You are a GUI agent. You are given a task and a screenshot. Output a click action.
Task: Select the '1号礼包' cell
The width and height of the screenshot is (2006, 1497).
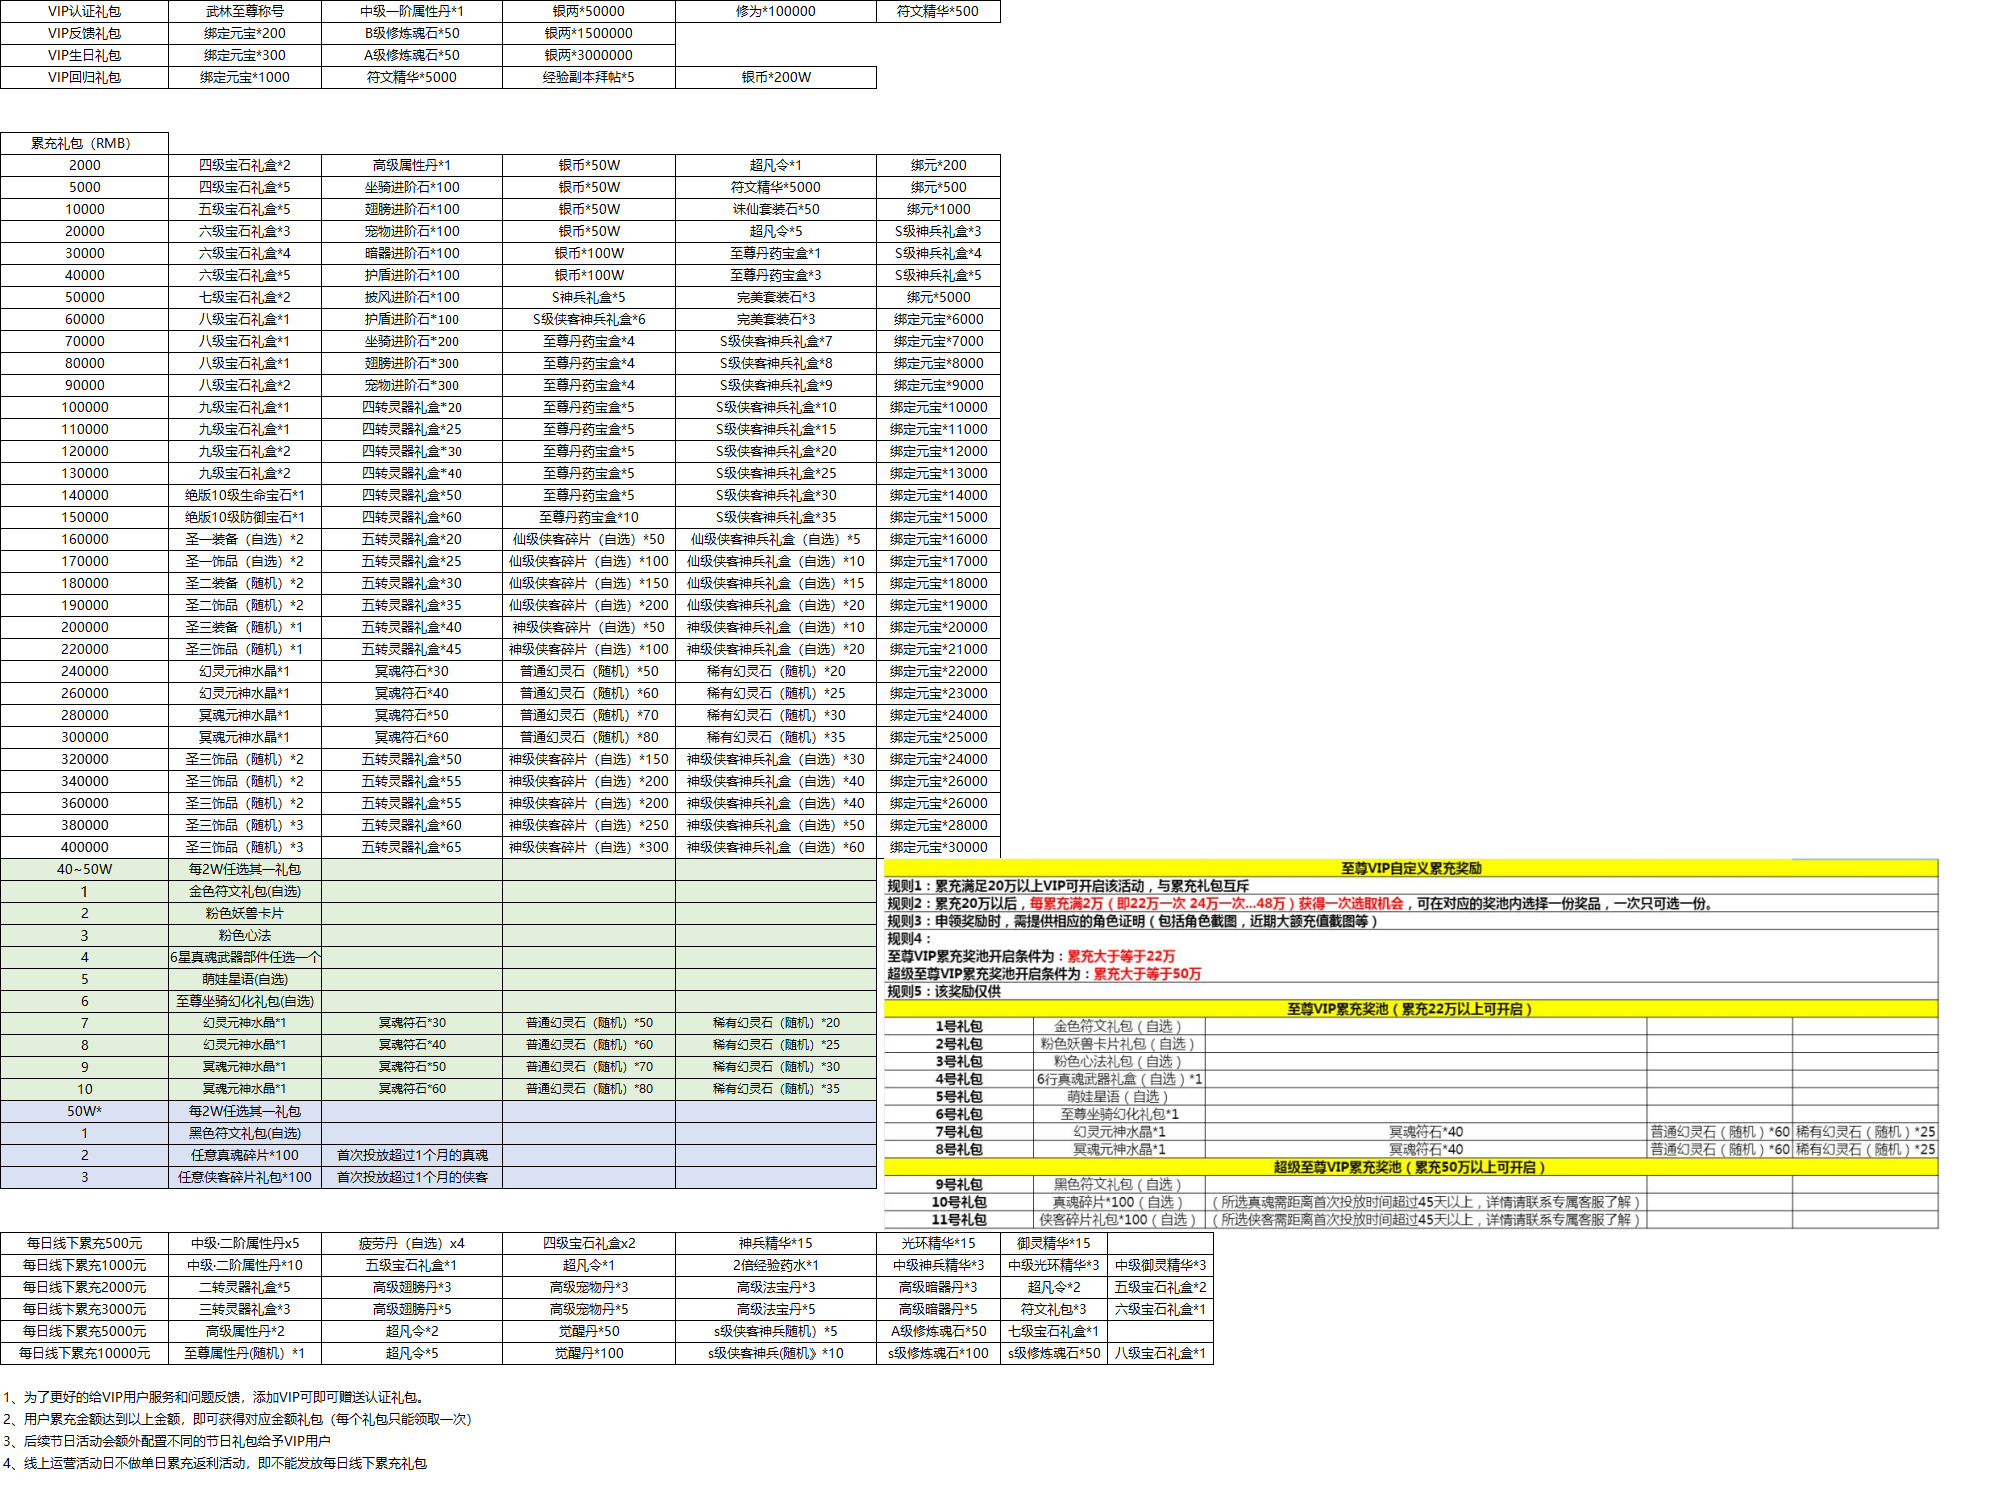[x=959, y=1026]
